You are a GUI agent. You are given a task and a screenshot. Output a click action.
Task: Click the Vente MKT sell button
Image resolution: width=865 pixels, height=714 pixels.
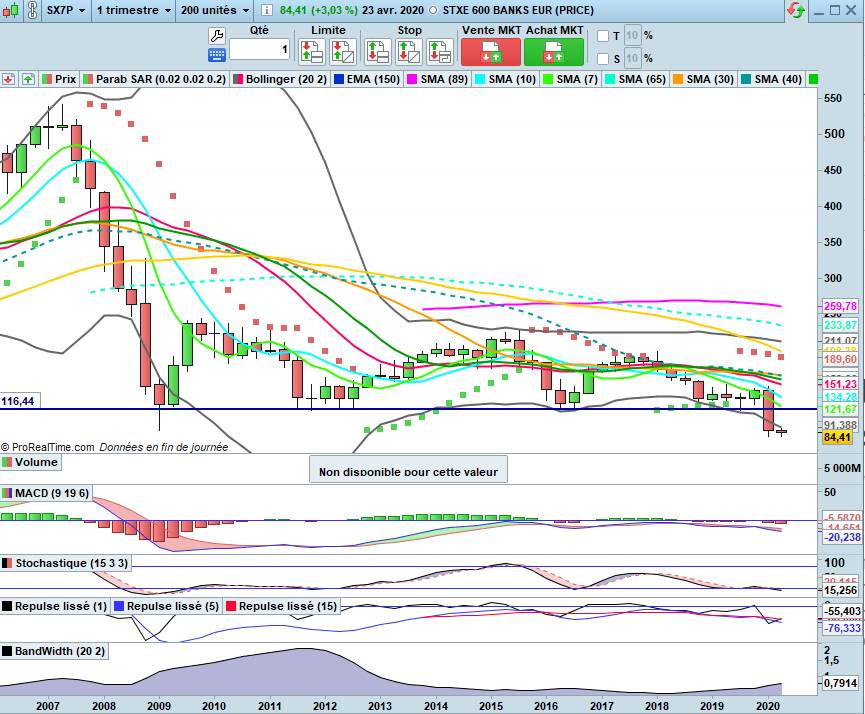click(491, 52)
